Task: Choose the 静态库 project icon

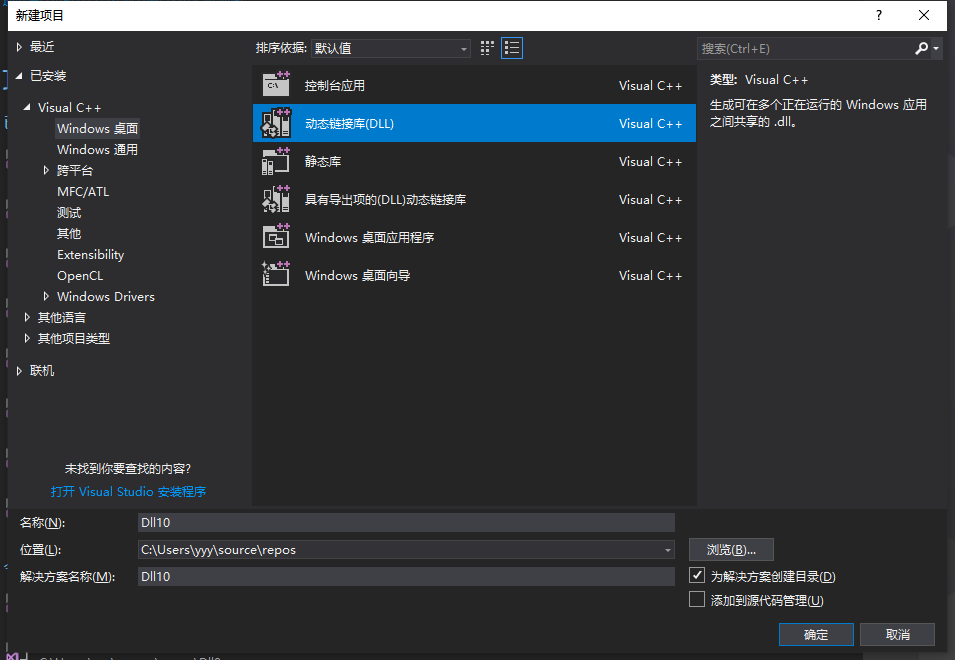Action: click(x=275, y=161)
